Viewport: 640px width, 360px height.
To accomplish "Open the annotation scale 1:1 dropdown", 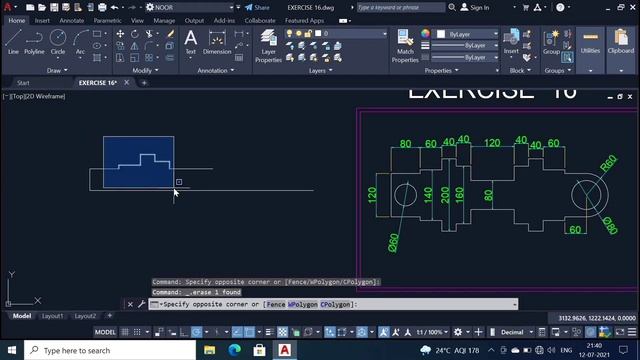I will pos(432,332).
